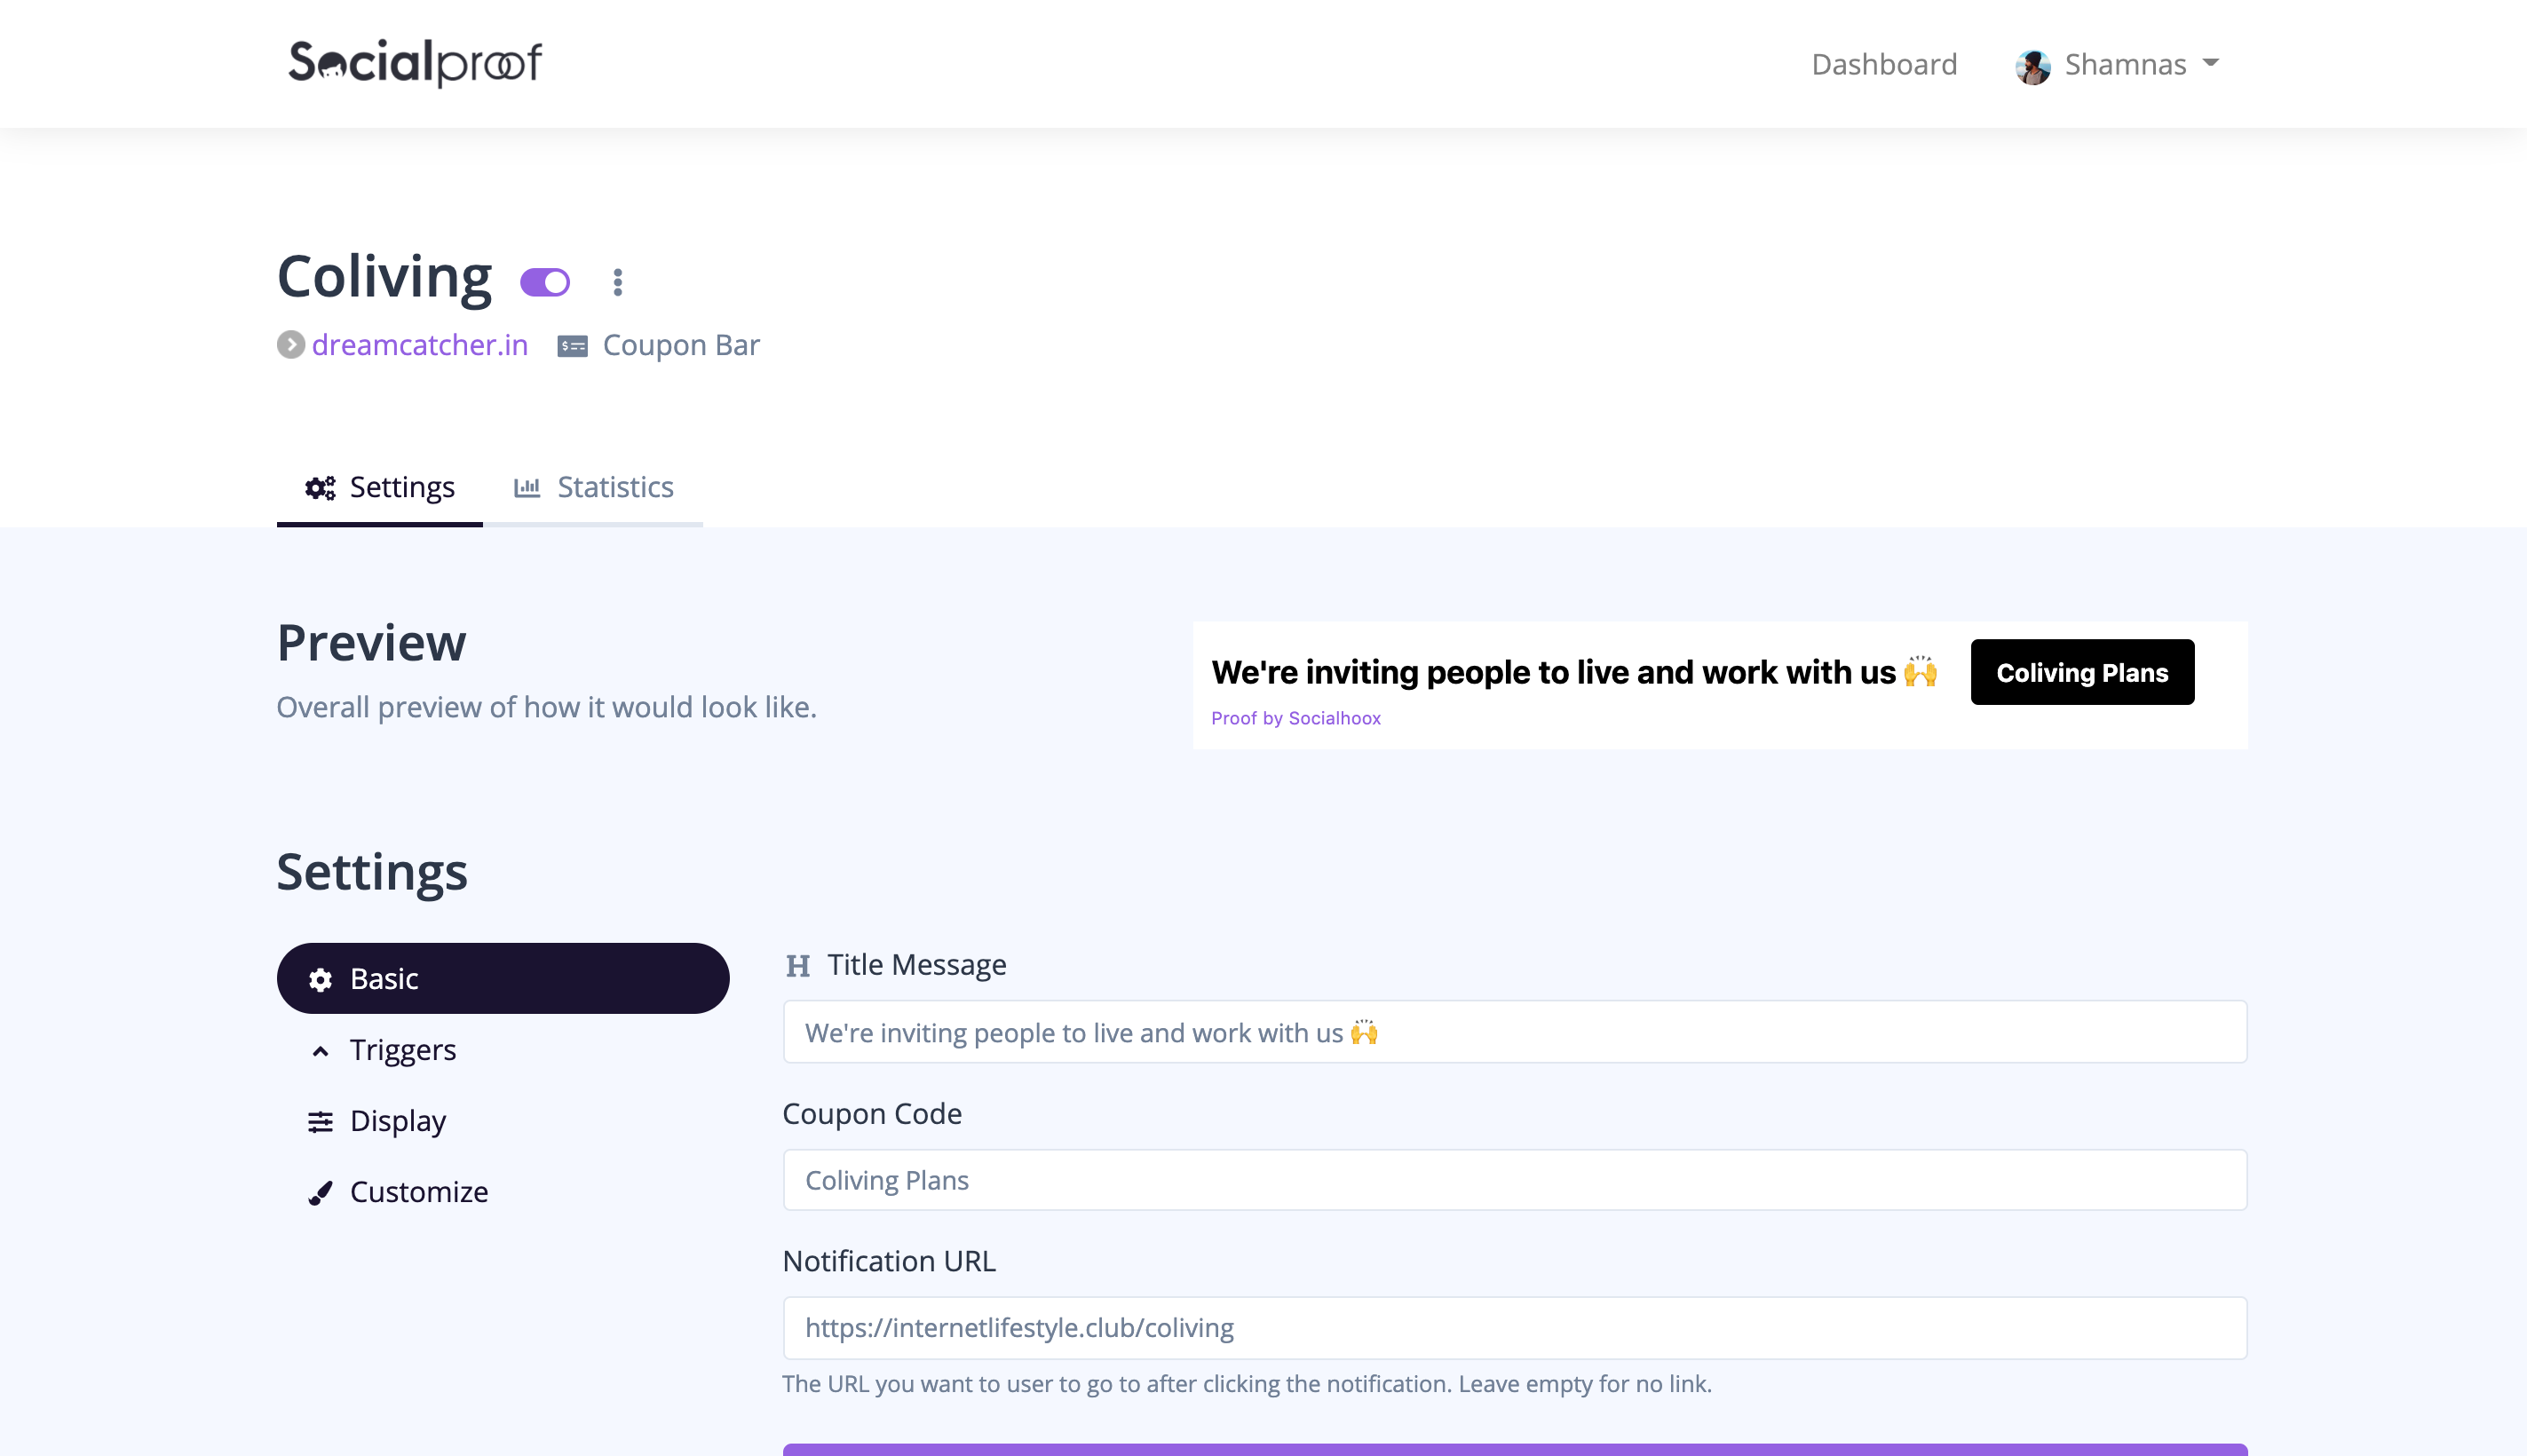Toggle the Coliving campaign switch off

[545, 283]
